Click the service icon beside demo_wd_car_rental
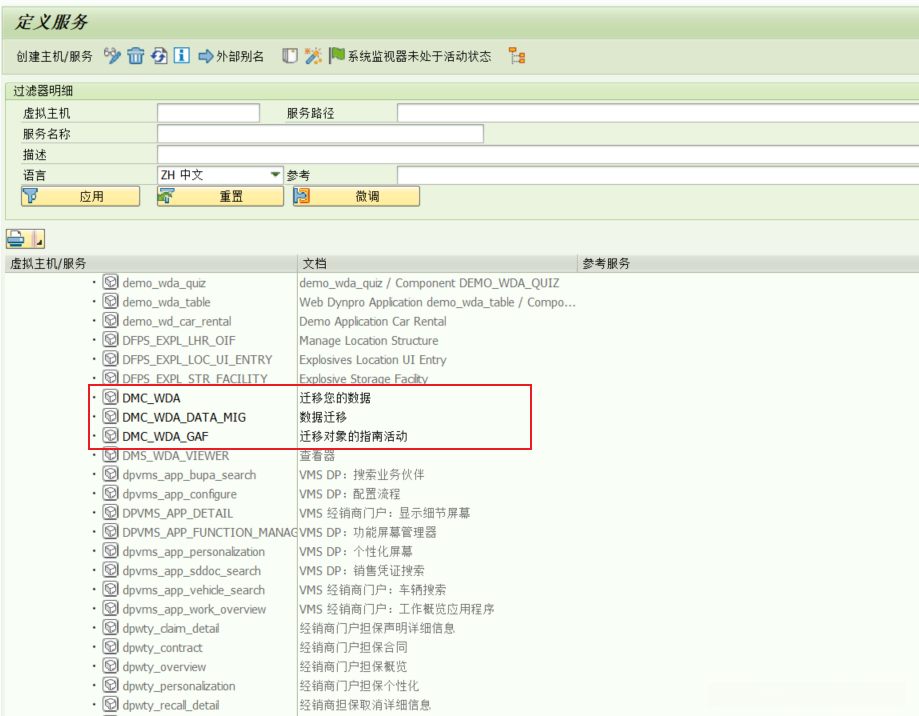This screenshot has height=716, width=919. (110, 321)
